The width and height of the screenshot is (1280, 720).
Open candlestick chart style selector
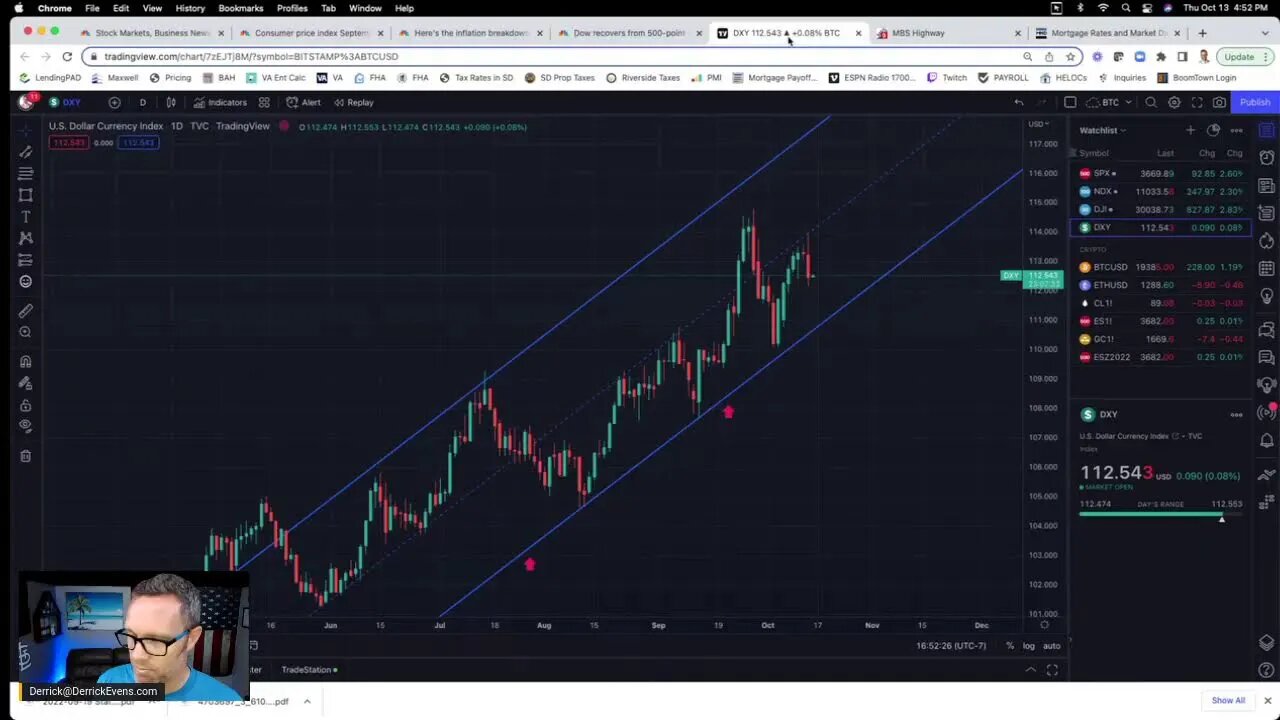(171, 102)
